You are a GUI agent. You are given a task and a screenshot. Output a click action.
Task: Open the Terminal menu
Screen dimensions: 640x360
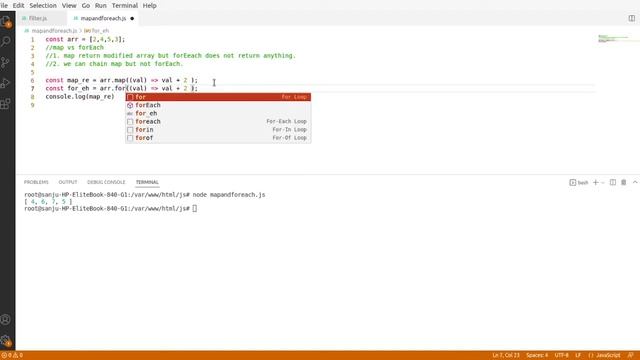point(124,5)
